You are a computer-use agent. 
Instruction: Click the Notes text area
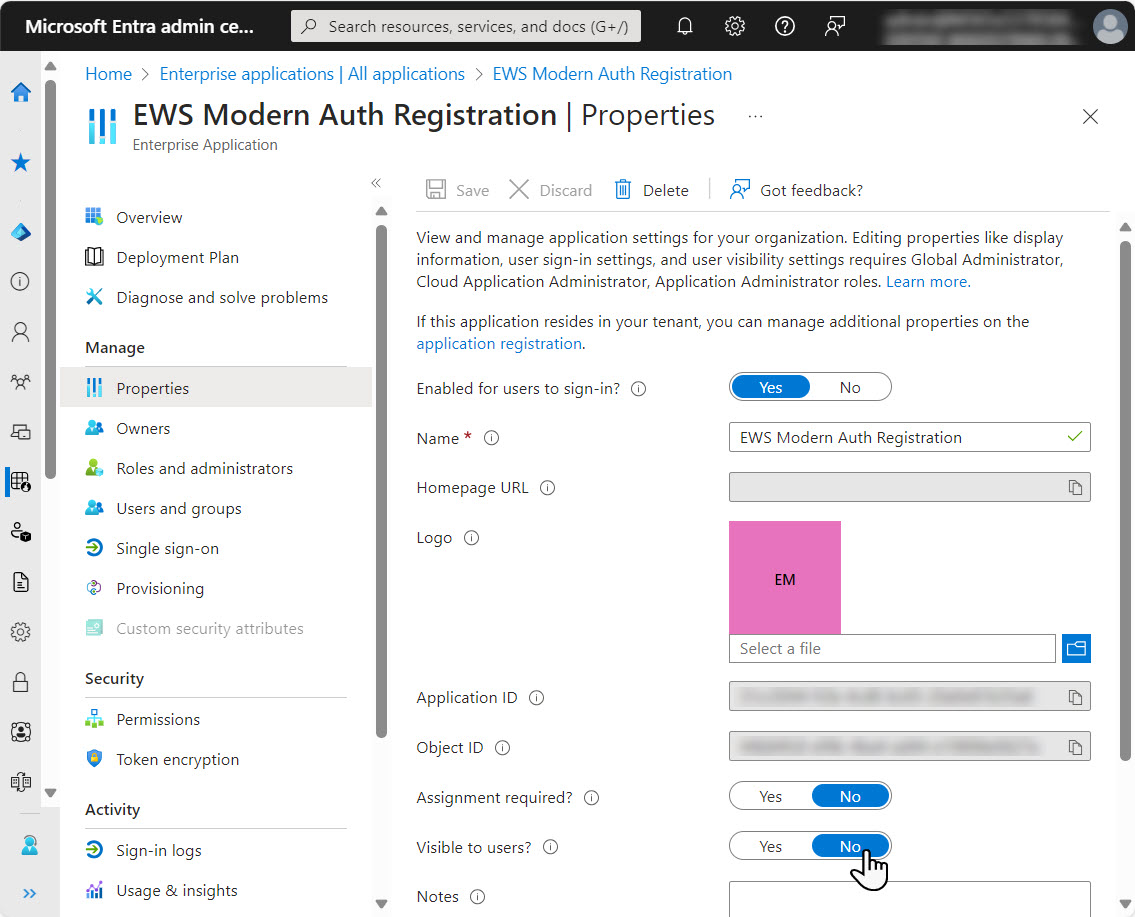909,899
